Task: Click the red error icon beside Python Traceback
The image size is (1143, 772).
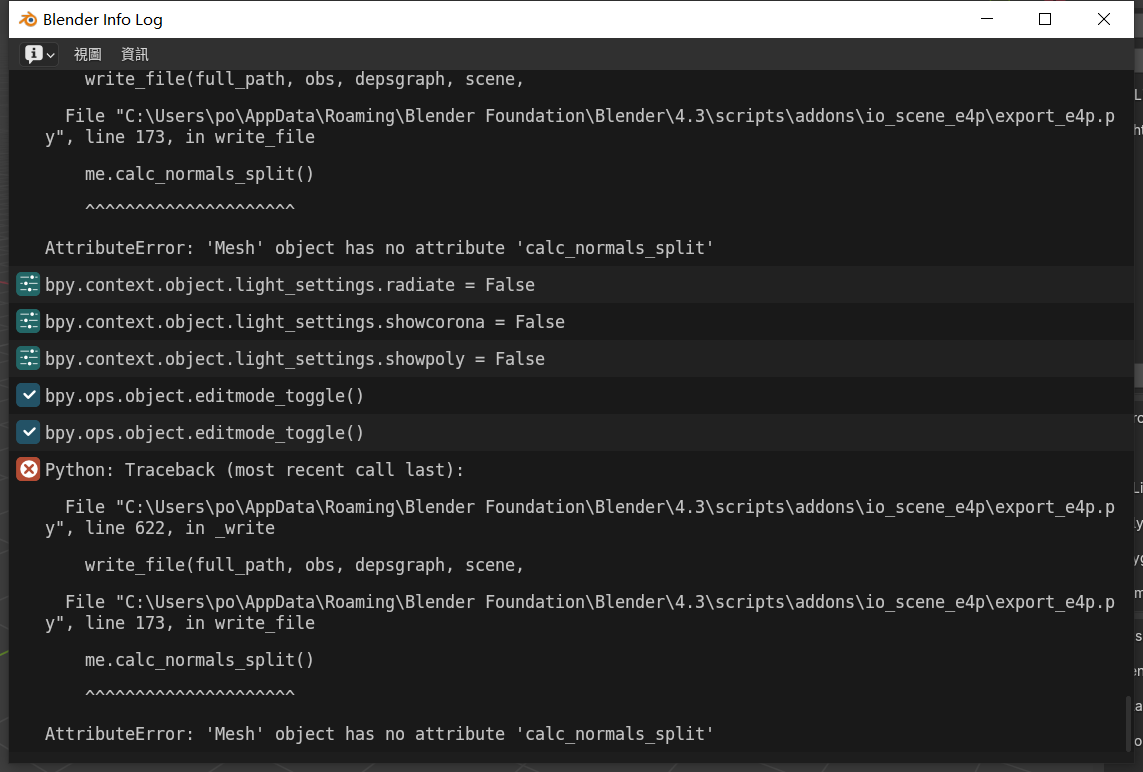Action: 28,470
